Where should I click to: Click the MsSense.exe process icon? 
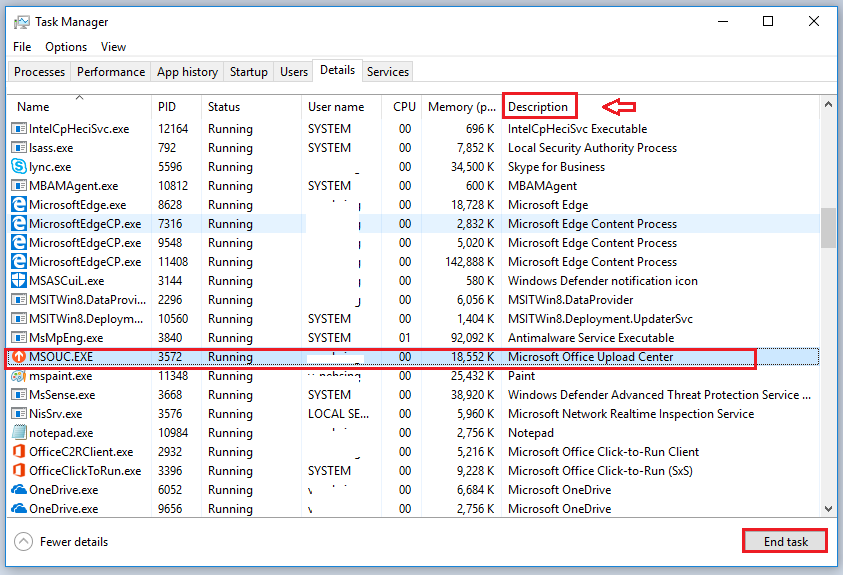[x=19, y=395]
